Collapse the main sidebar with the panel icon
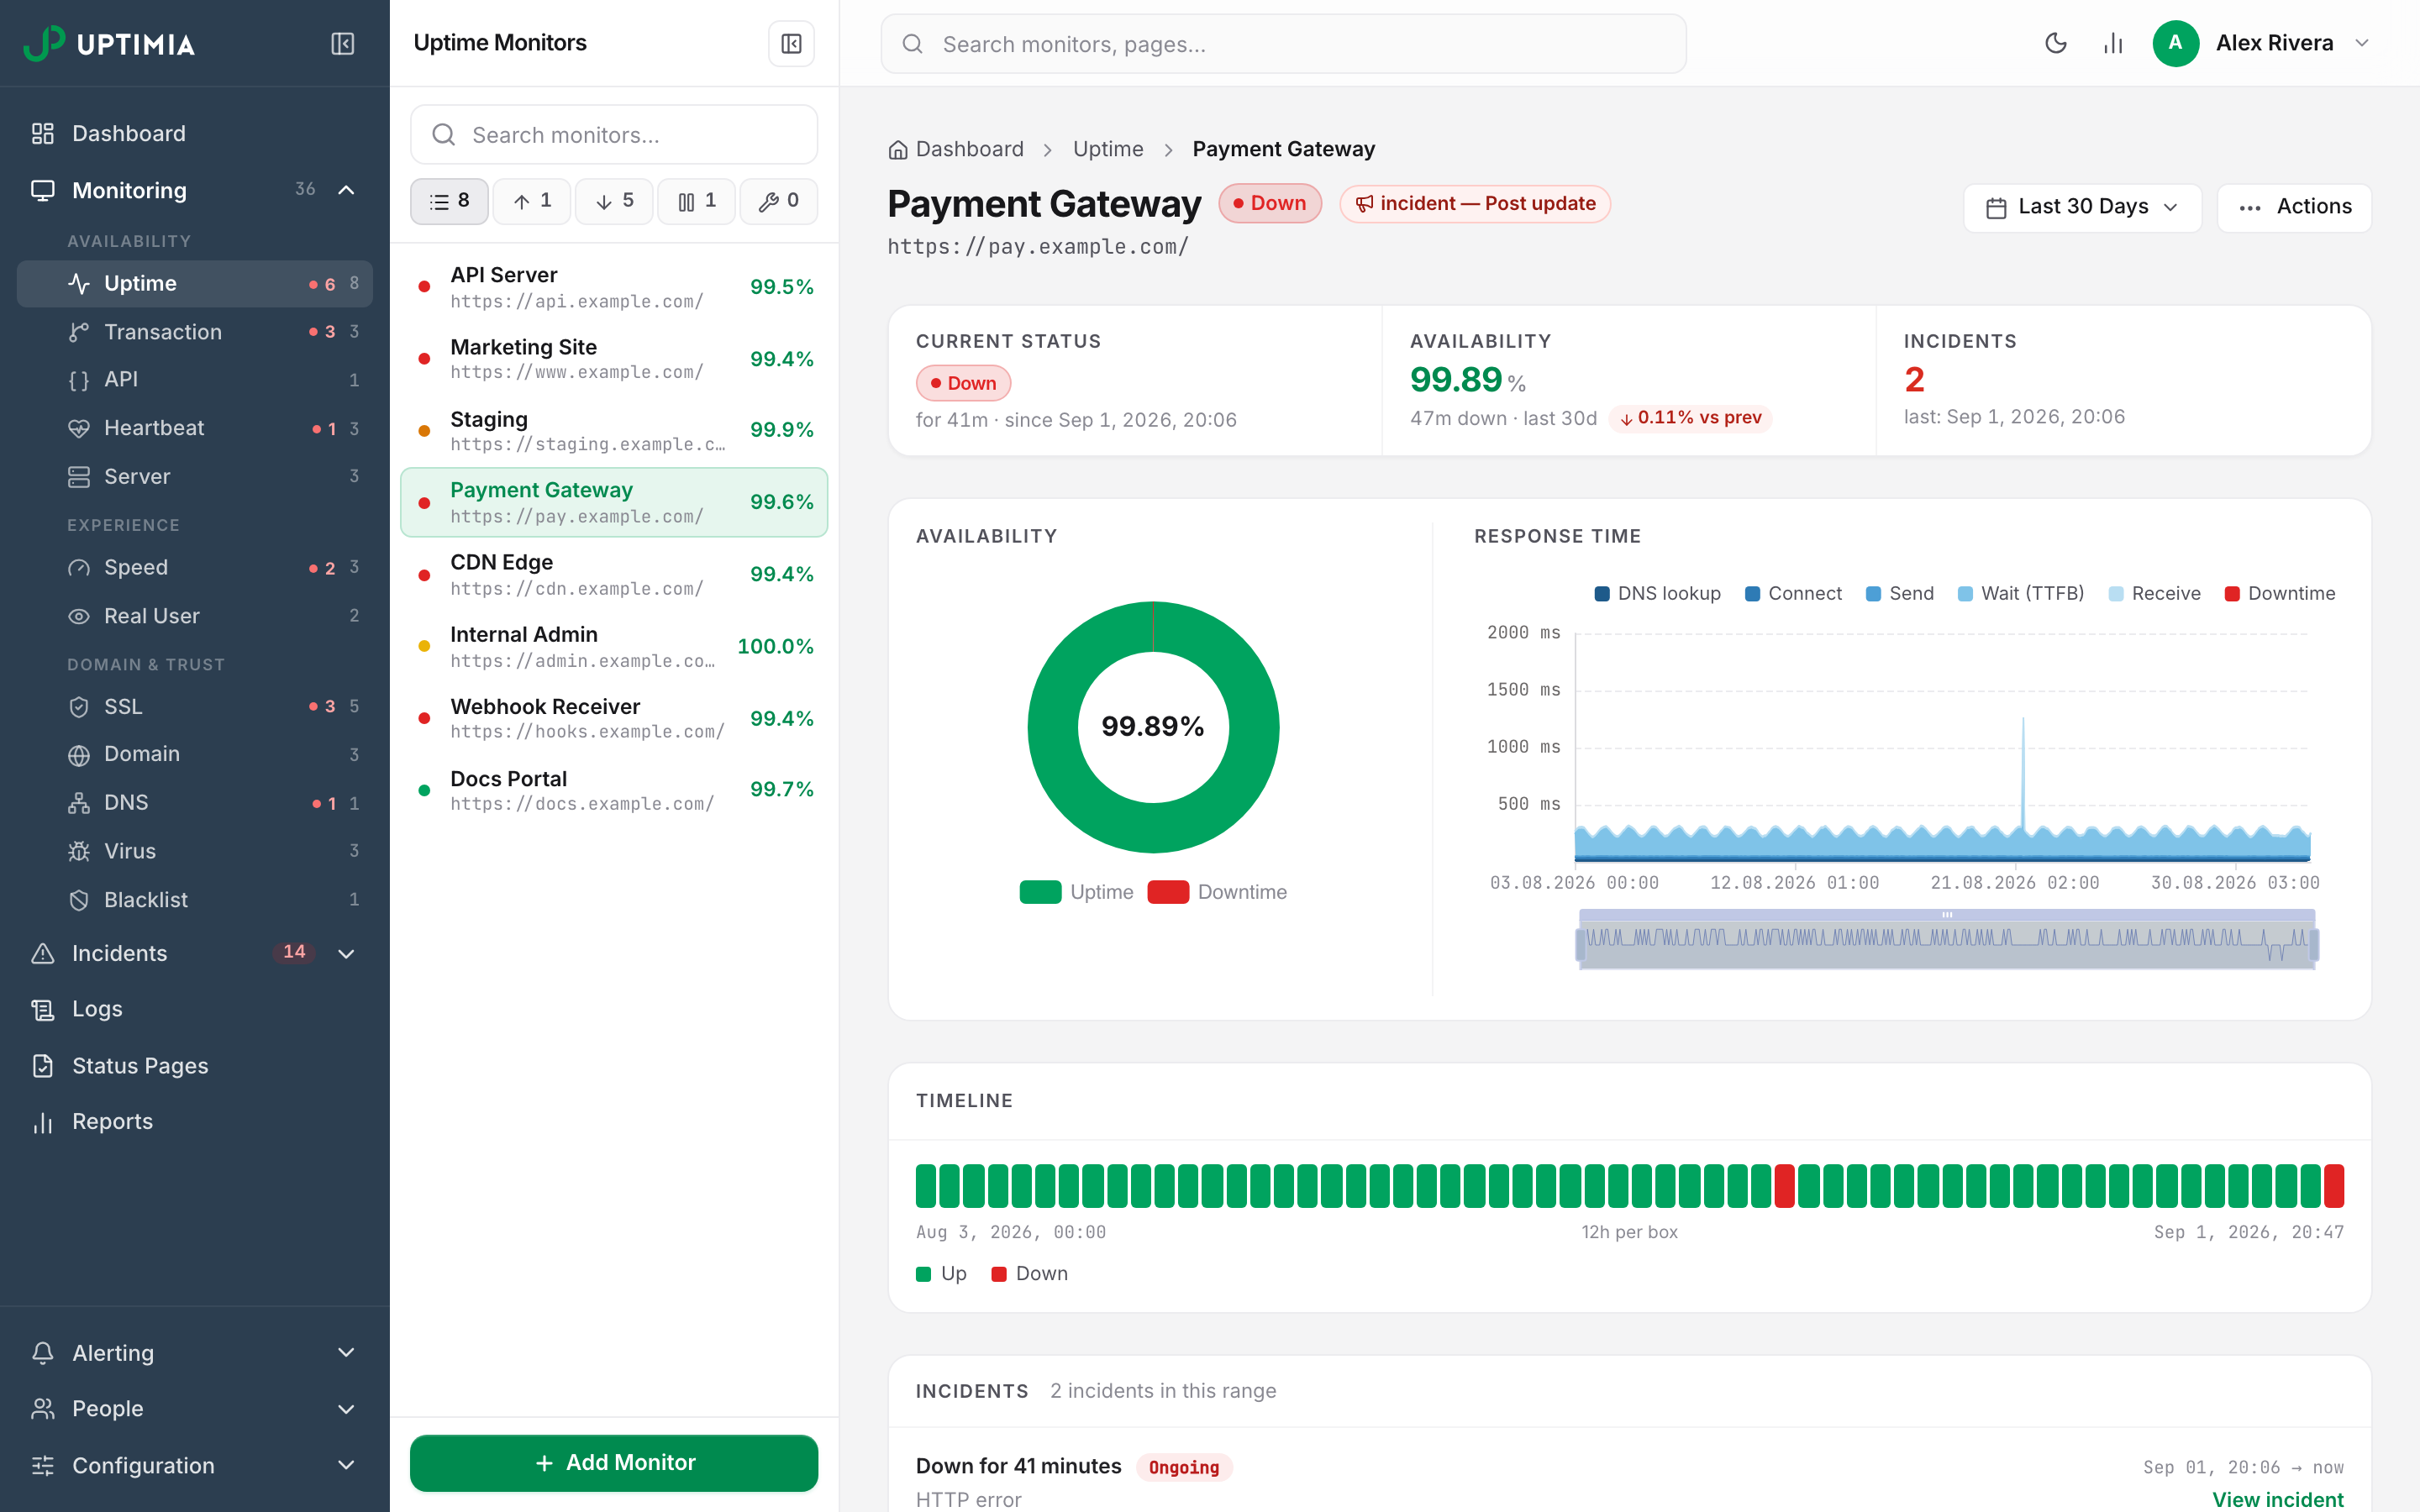This screenshot has width=2420, height=1512. point(342,44)
